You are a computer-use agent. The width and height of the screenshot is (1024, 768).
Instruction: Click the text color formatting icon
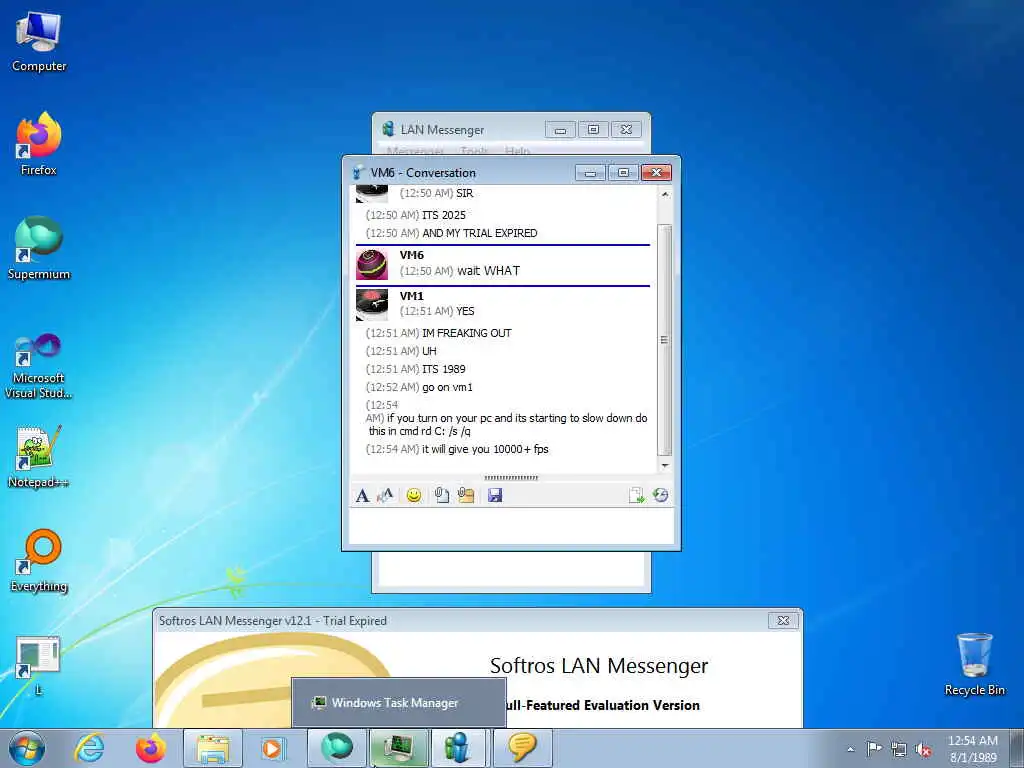tap(385, 495)
